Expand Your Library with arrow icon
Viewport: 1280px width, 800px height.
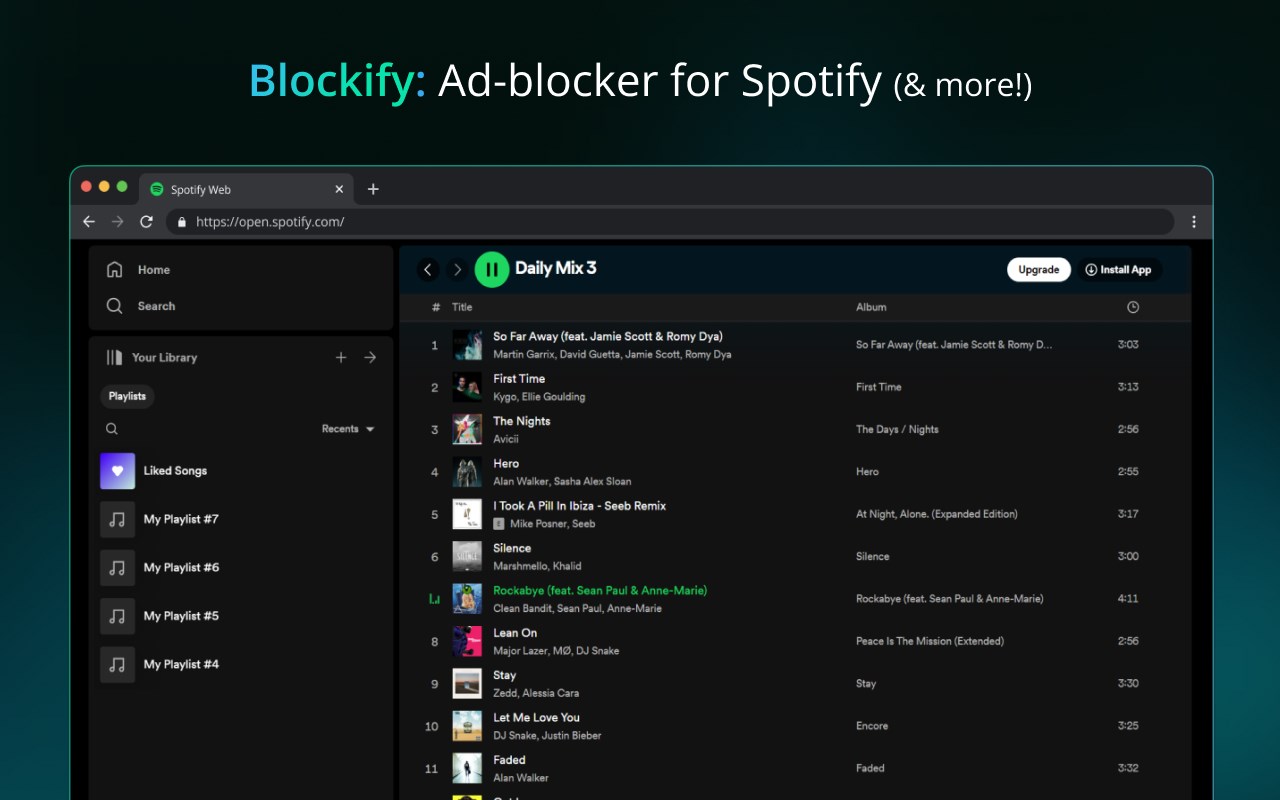click(370, 357)
